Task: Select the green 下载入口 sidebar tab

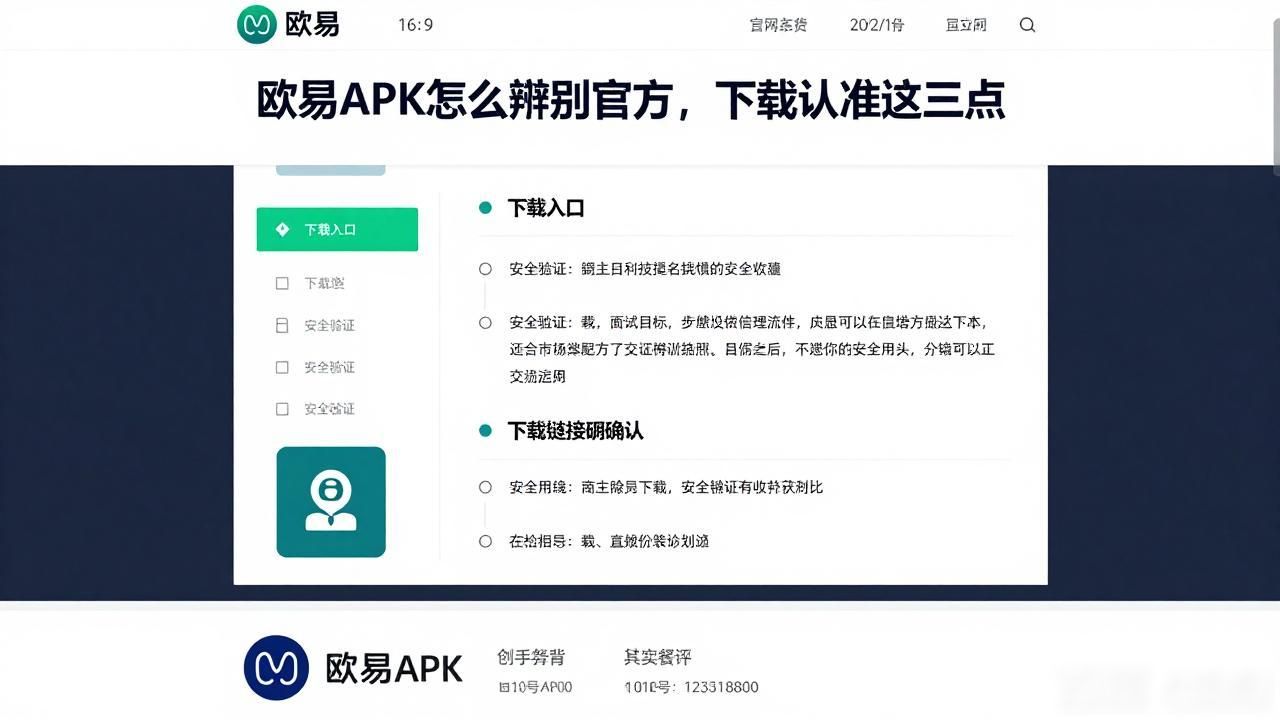Action: 337,229
